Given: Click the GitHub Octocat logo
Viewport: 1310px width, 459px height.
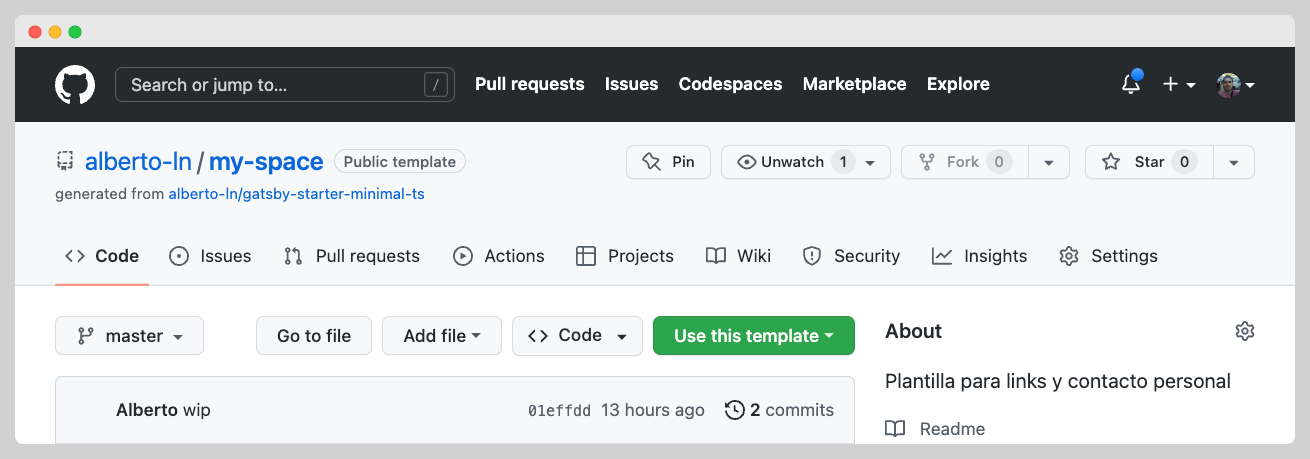Looking at the screenshot, I should click(75, 85).
